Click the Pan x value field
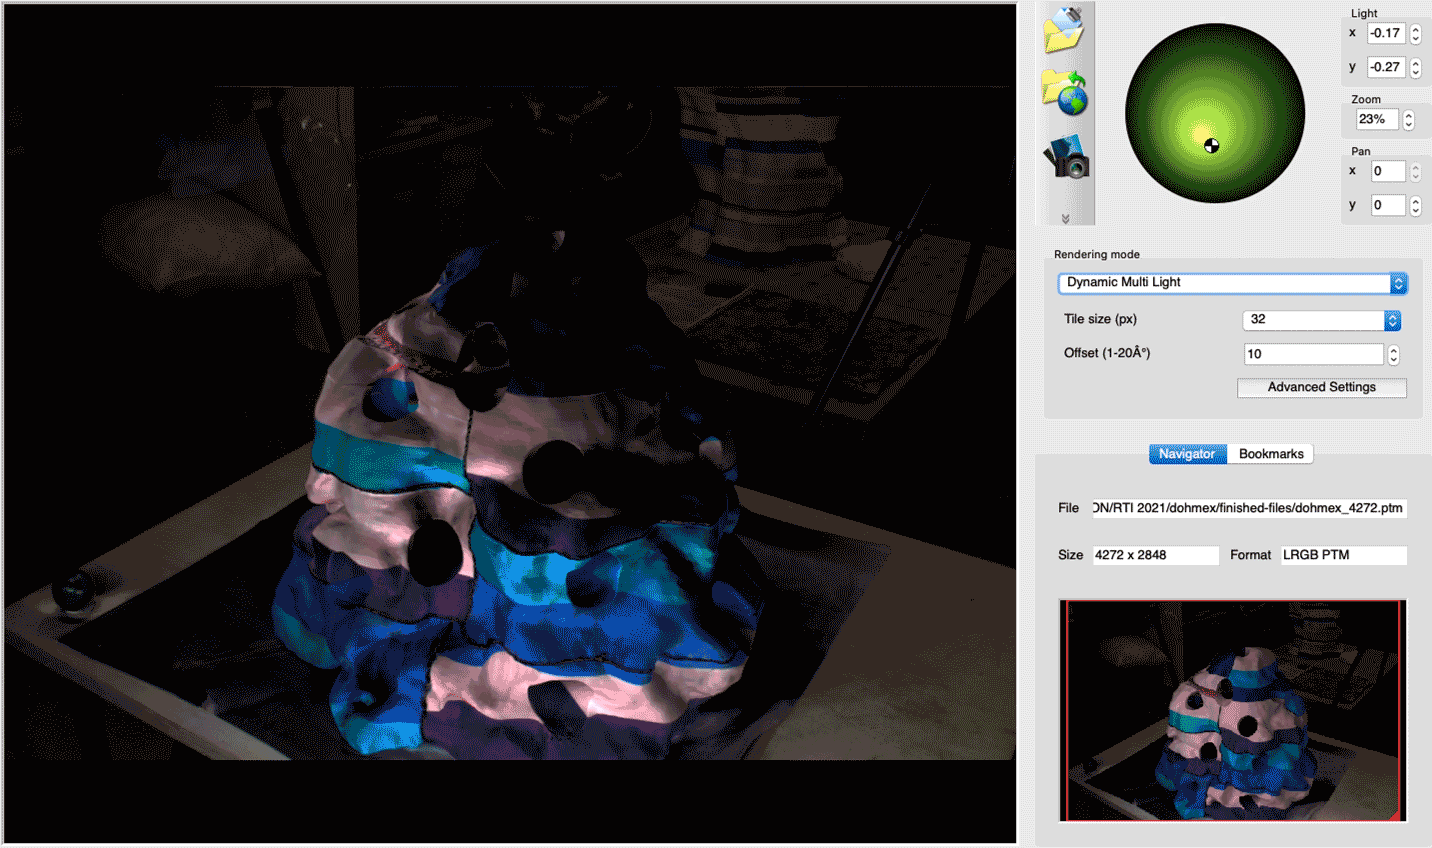 click(1388, 171)
